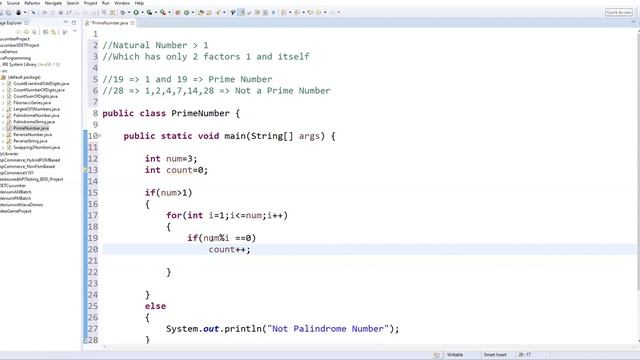Click the '20 : 17' cursor position status

tap(524, 355)
